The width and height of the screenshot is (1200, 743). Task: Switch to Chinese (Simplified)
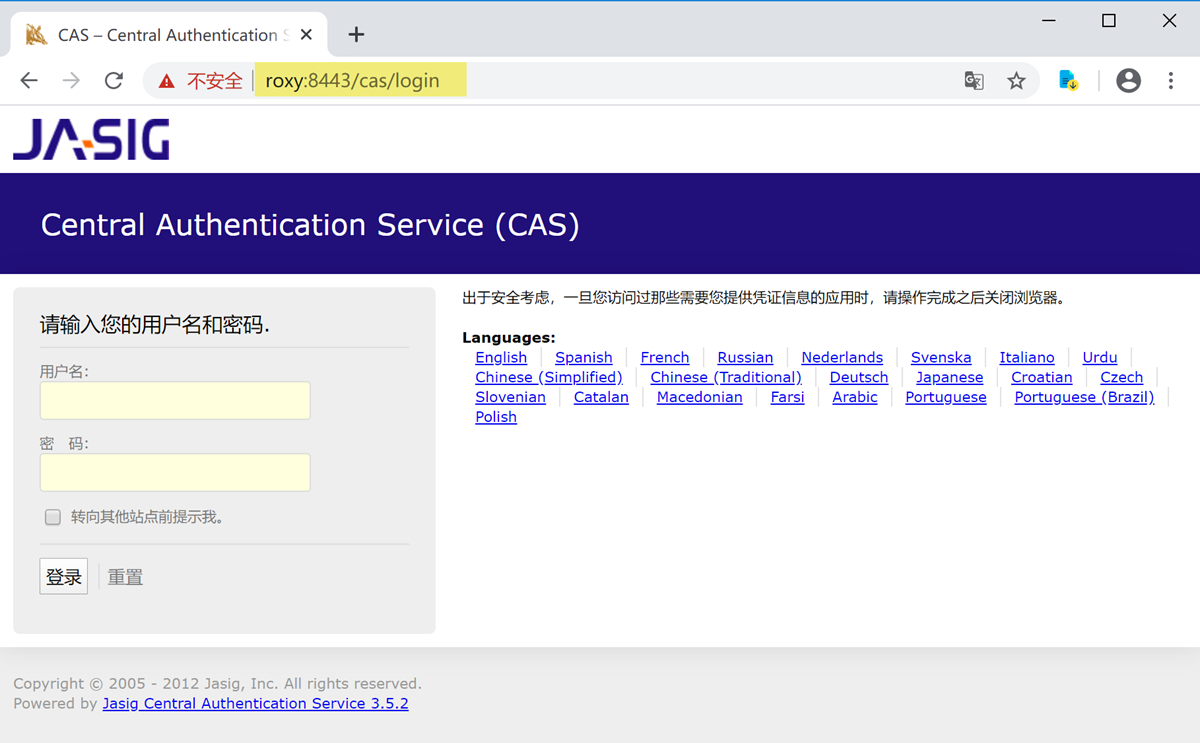(549, 377)
